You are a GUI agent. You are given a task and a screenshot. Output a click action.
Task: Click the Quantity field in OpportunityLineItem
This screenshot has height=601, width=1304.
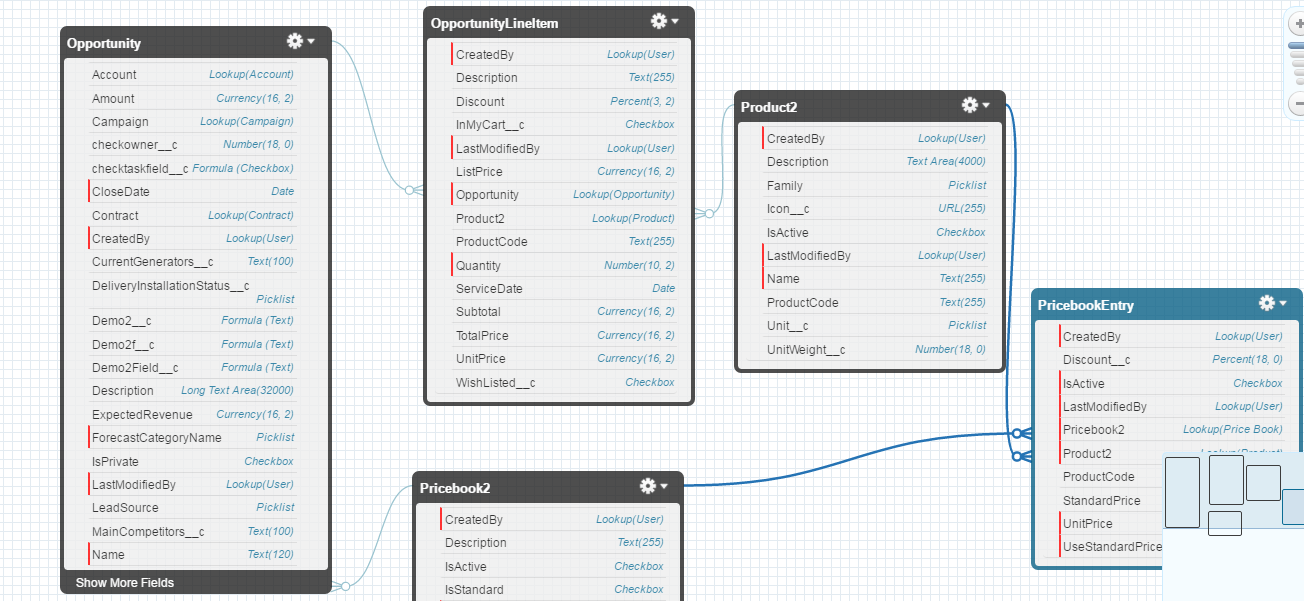pos(565,265)
